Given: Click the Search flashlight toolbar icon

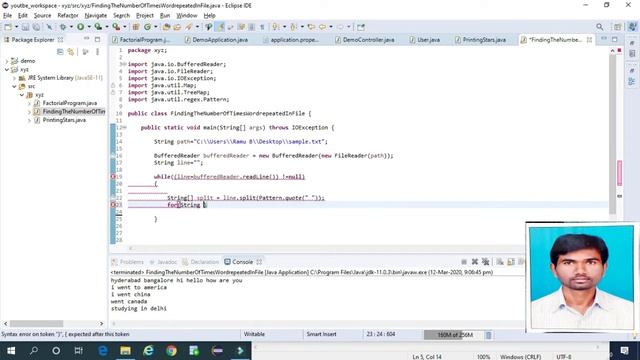Looking at the screenshot, I should pos(189,27).
